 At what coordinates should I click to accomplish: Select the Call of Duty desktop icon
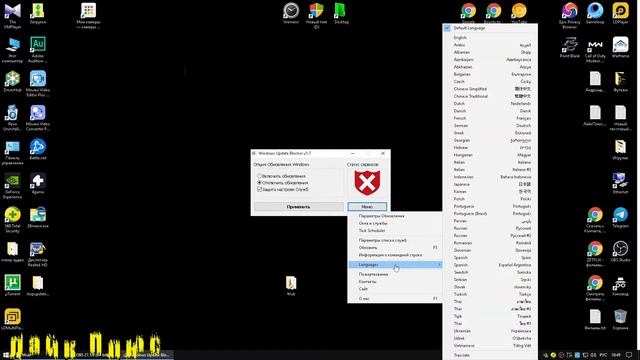(595, 49)
